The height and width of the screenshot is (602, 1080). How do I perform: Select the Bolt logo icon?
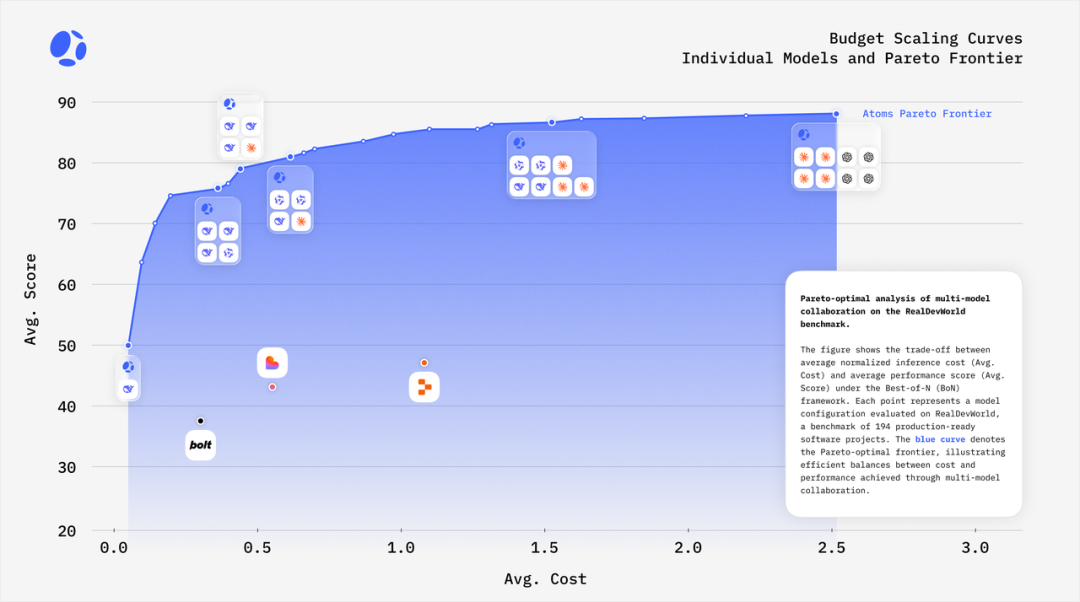click(200, 445)
